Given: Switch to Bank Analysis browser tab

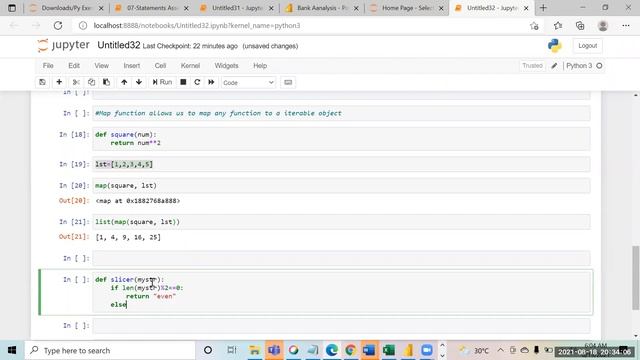Looking at the screenshot, I should (322, 8).
